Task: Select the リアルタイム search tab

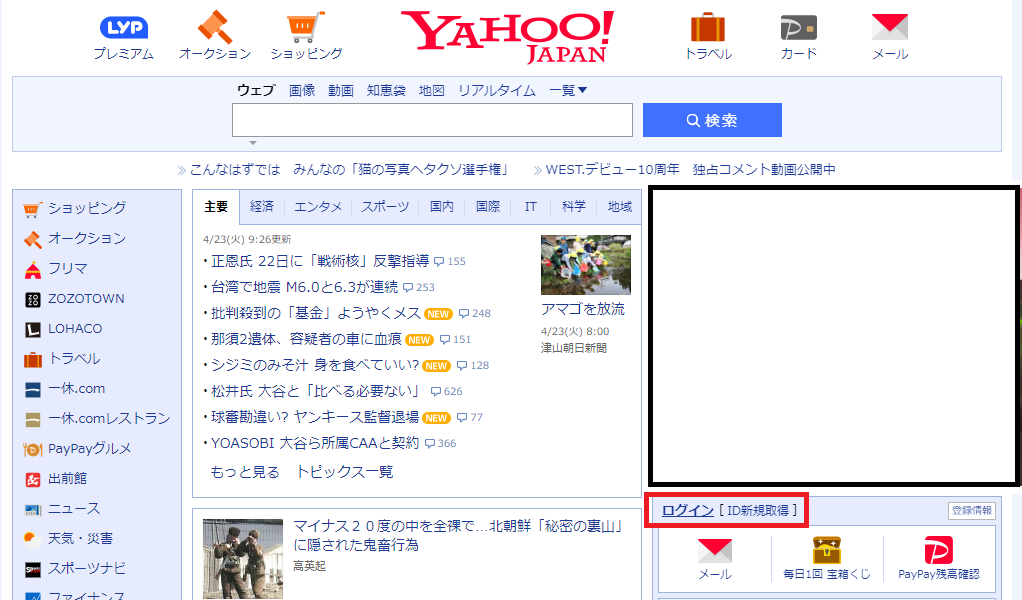Action: pos(497,91)
